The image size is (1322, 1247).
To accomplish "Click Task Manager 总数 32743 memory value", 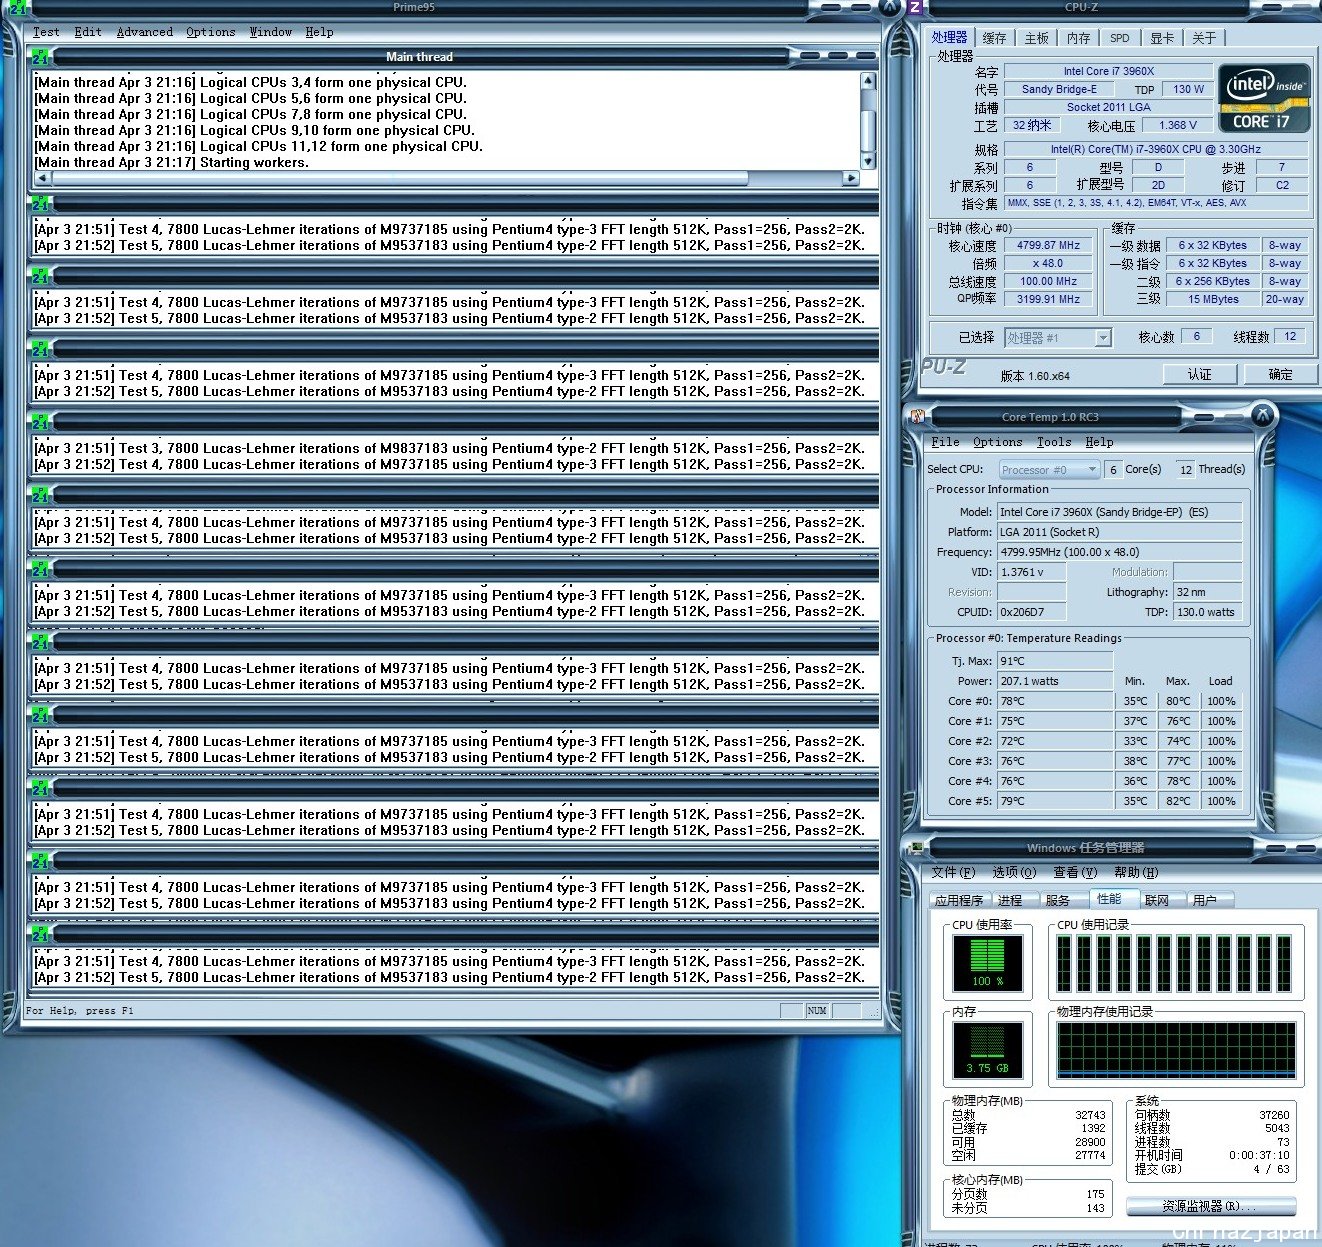I will [x=1090, y=1115].
